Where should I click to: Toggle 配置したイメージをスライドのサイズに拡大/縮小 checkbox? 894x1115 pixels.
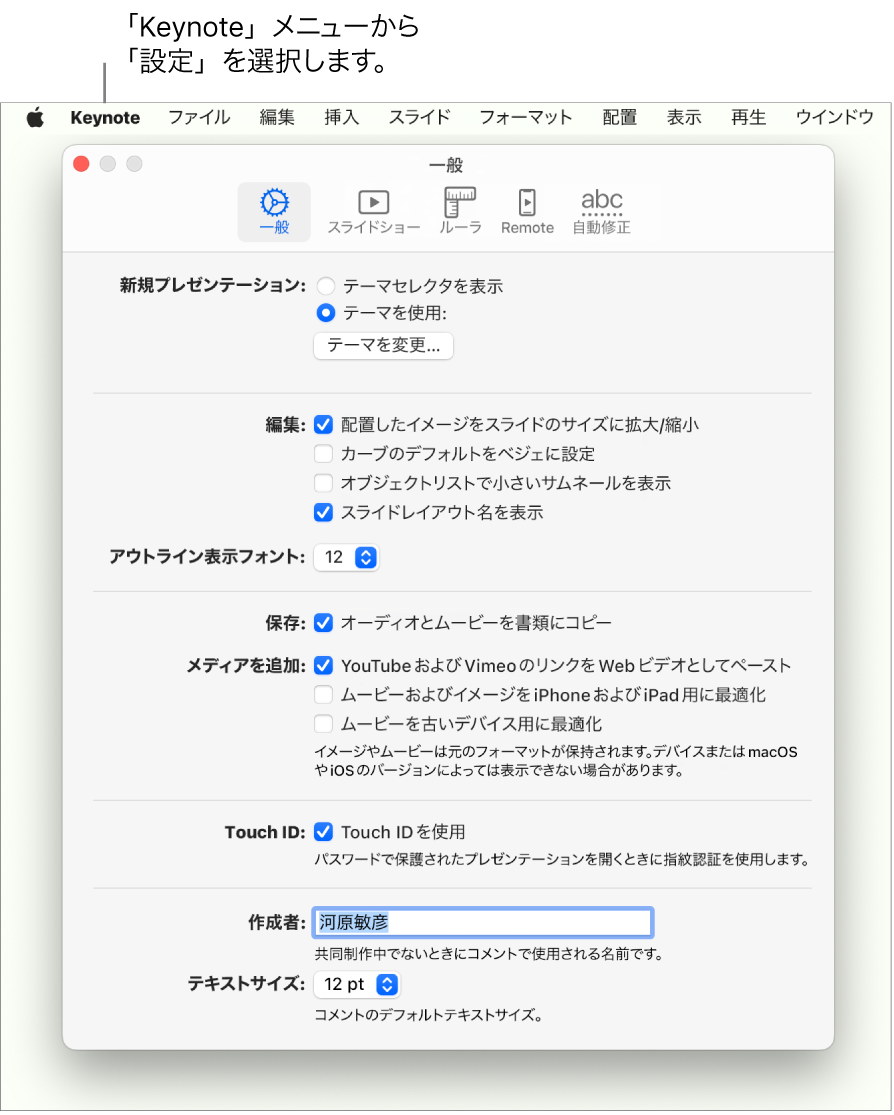point(324,425)
